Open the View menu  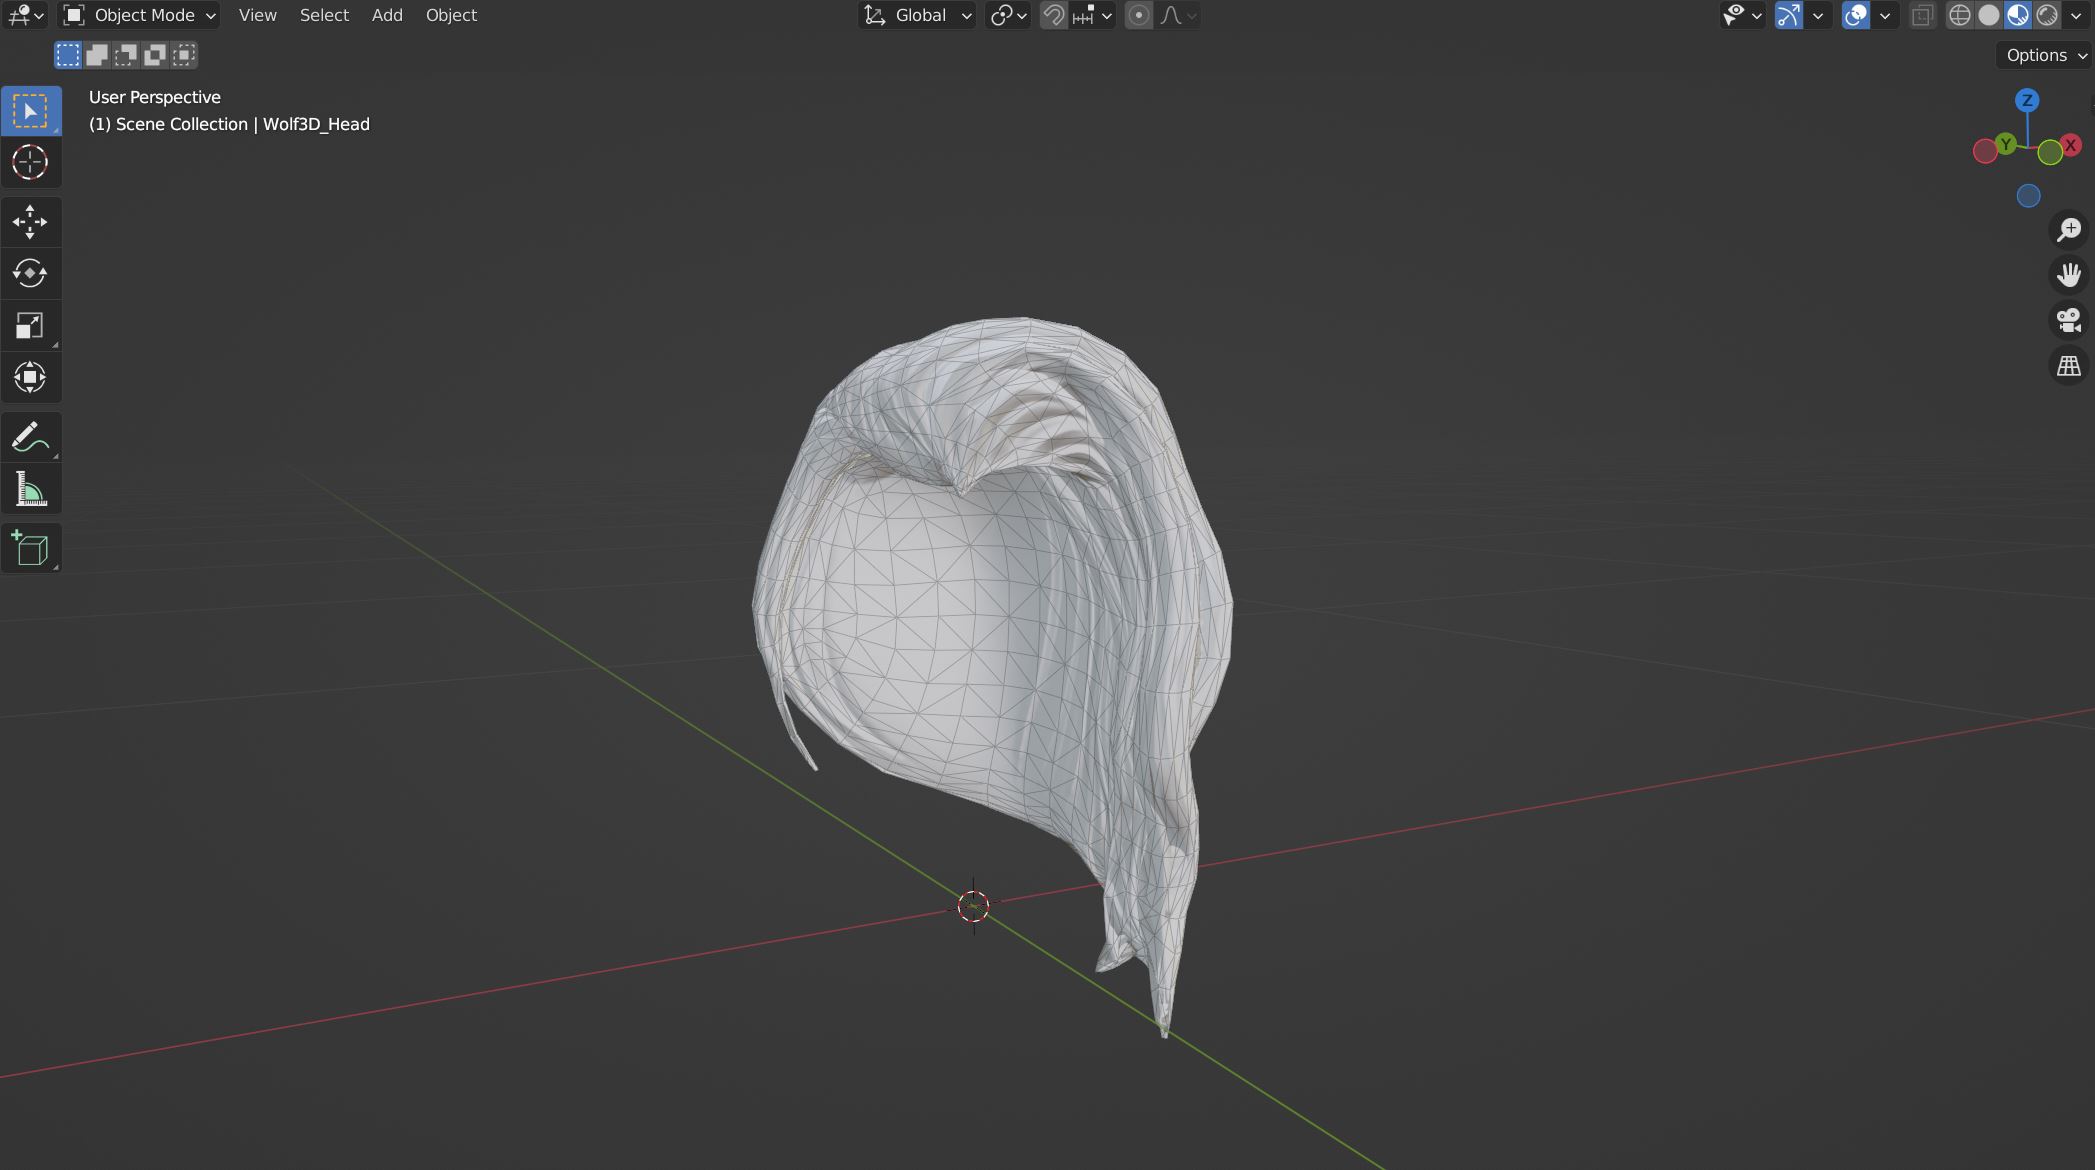257,15
